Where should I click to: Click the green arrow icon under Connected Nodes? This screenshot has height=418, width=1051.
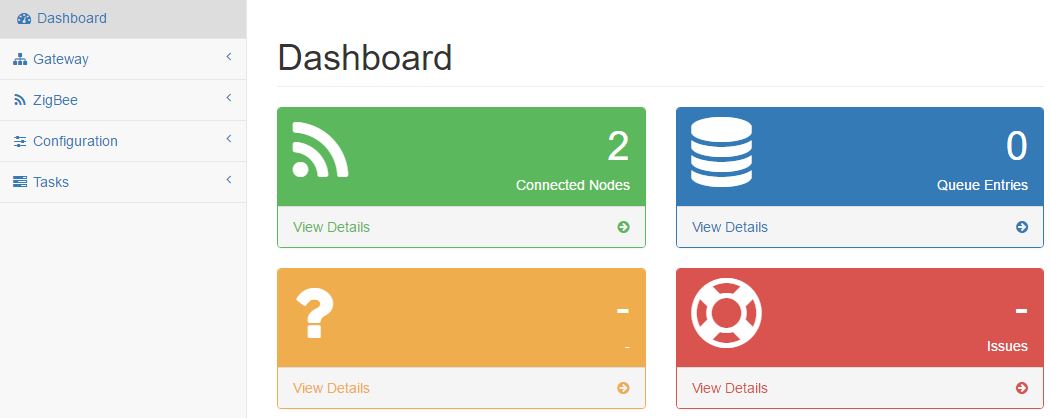coord(623,227)
